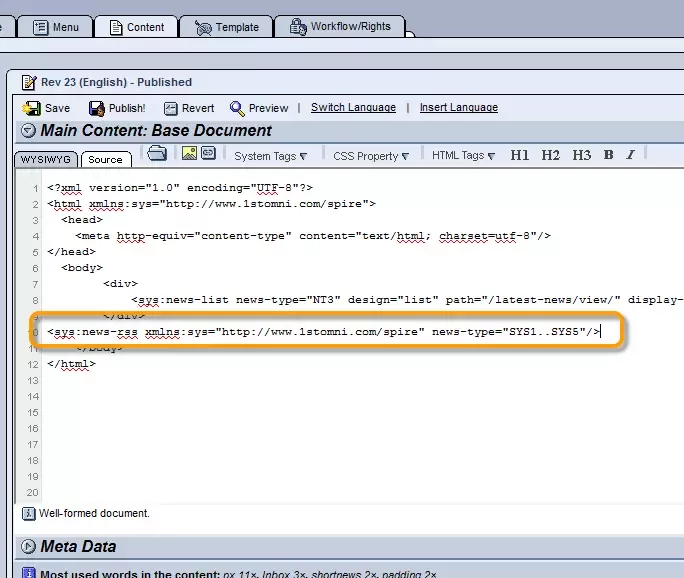Click the revision edit notepad icon

tap(29, 82)
